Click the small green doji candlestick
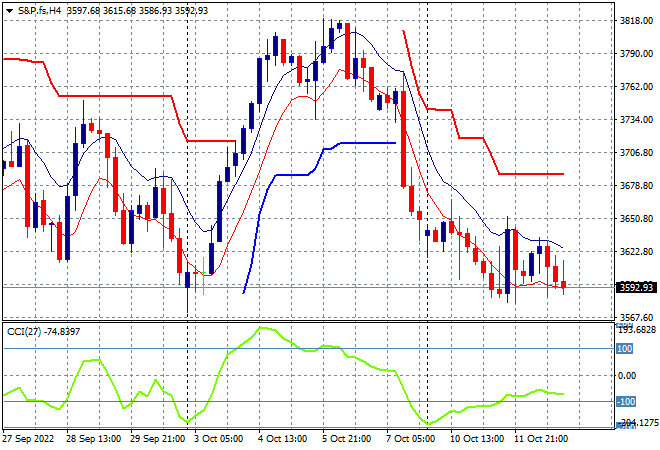Image resolution: width=660 pixels, height=450 pixels. tap(204, 276)
